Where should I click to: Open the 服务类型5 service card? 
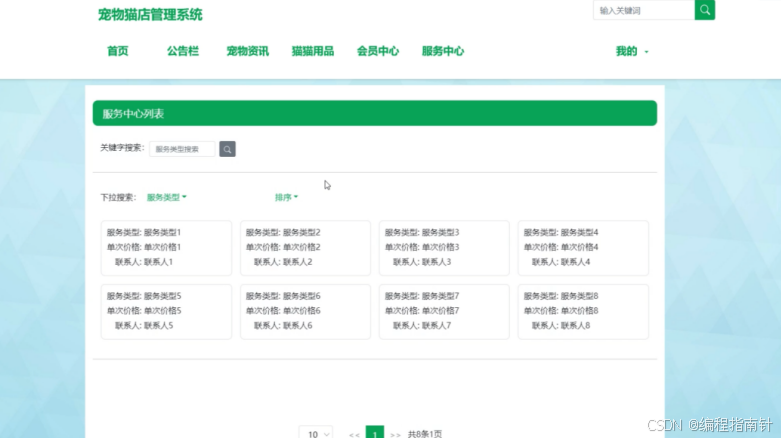click(166, 312)
